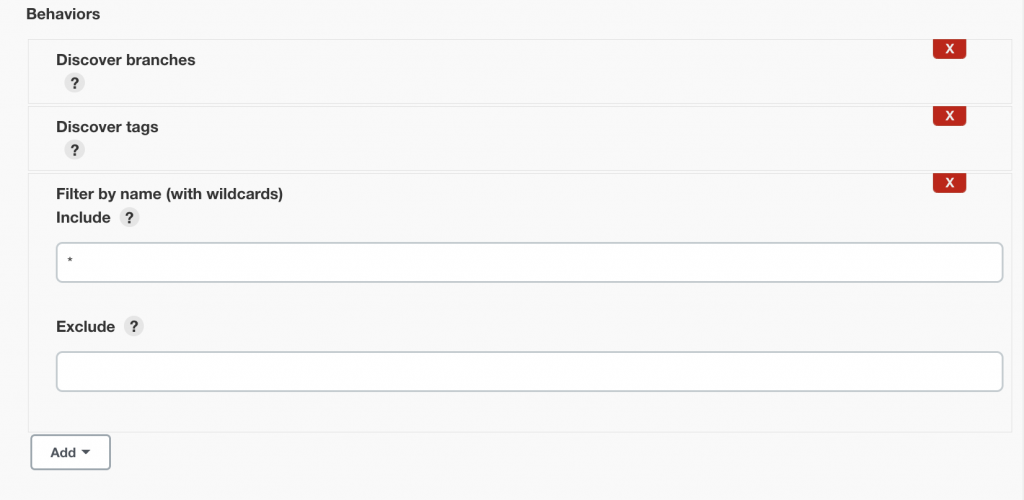
Task: Click the Filter by name (with wildcards) title
Action: (x=169, y=194)
